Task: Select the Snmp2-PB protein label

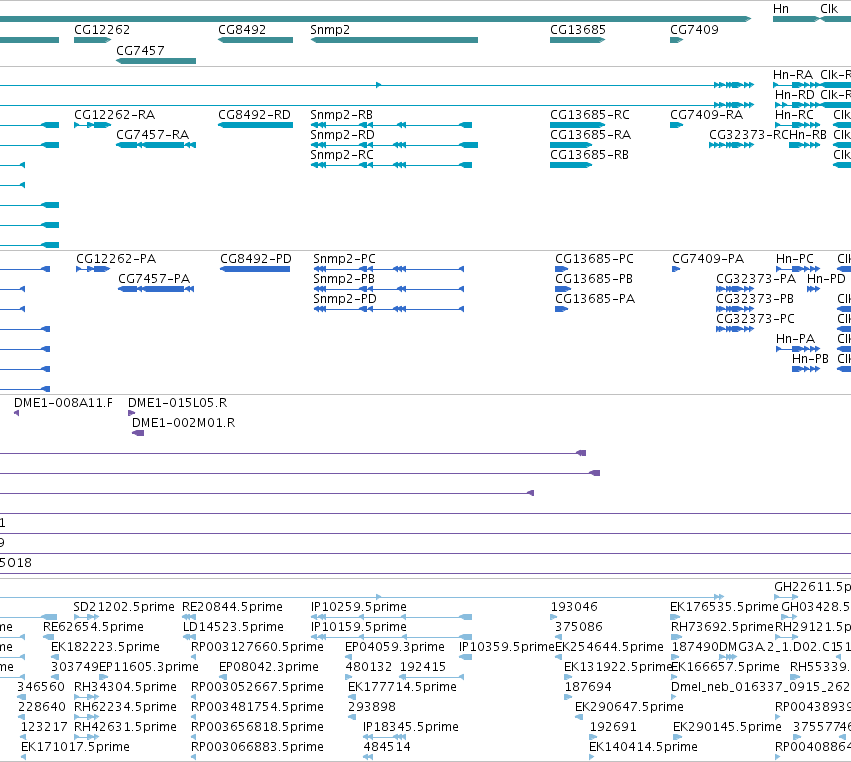Action: (344, 279)
